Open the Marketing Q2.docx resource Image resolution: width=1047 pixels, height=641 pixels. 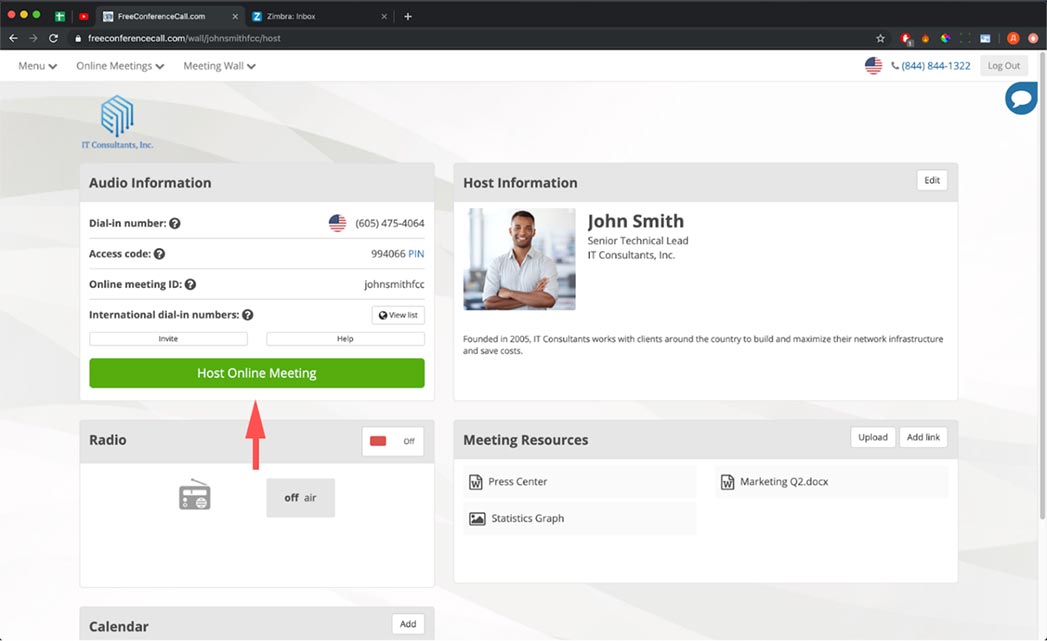[783, 482]
